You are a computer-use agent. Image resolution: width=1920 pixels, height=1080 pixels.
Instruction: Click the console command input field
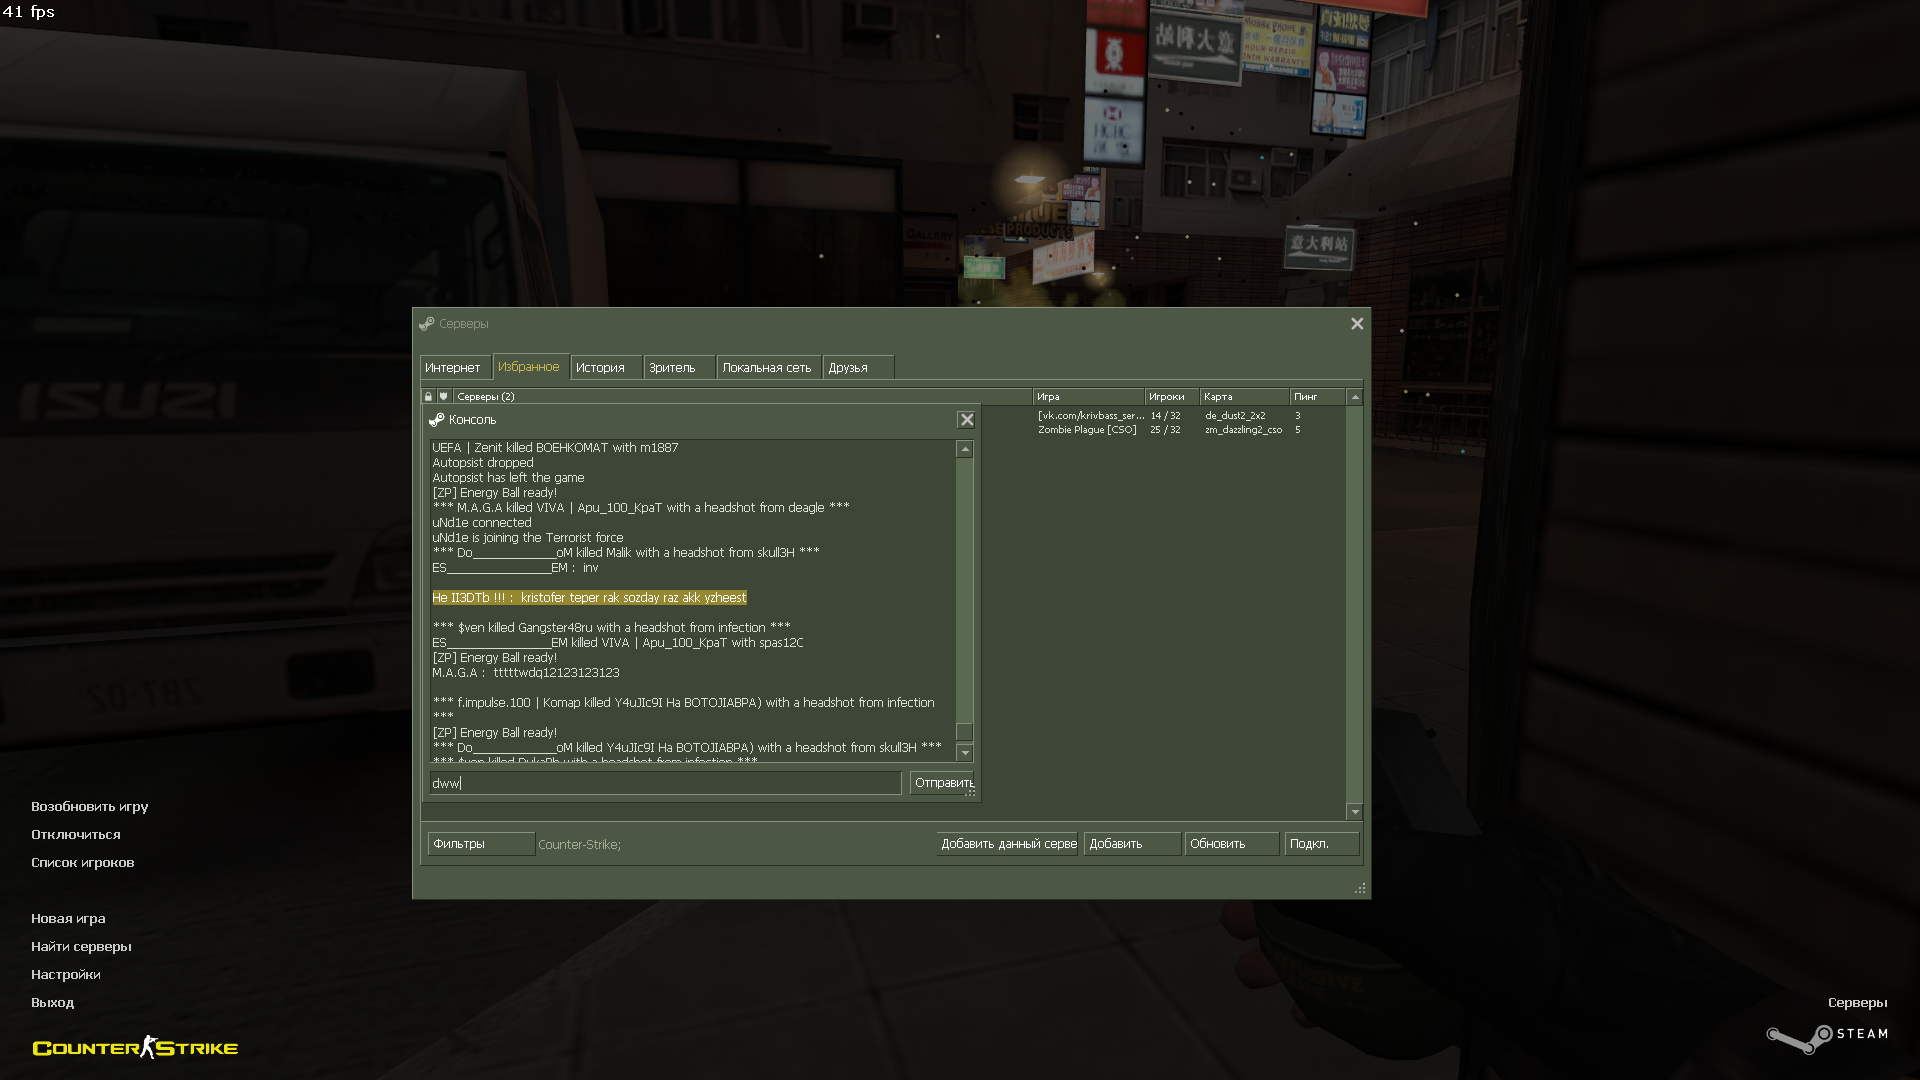(665, 783)
